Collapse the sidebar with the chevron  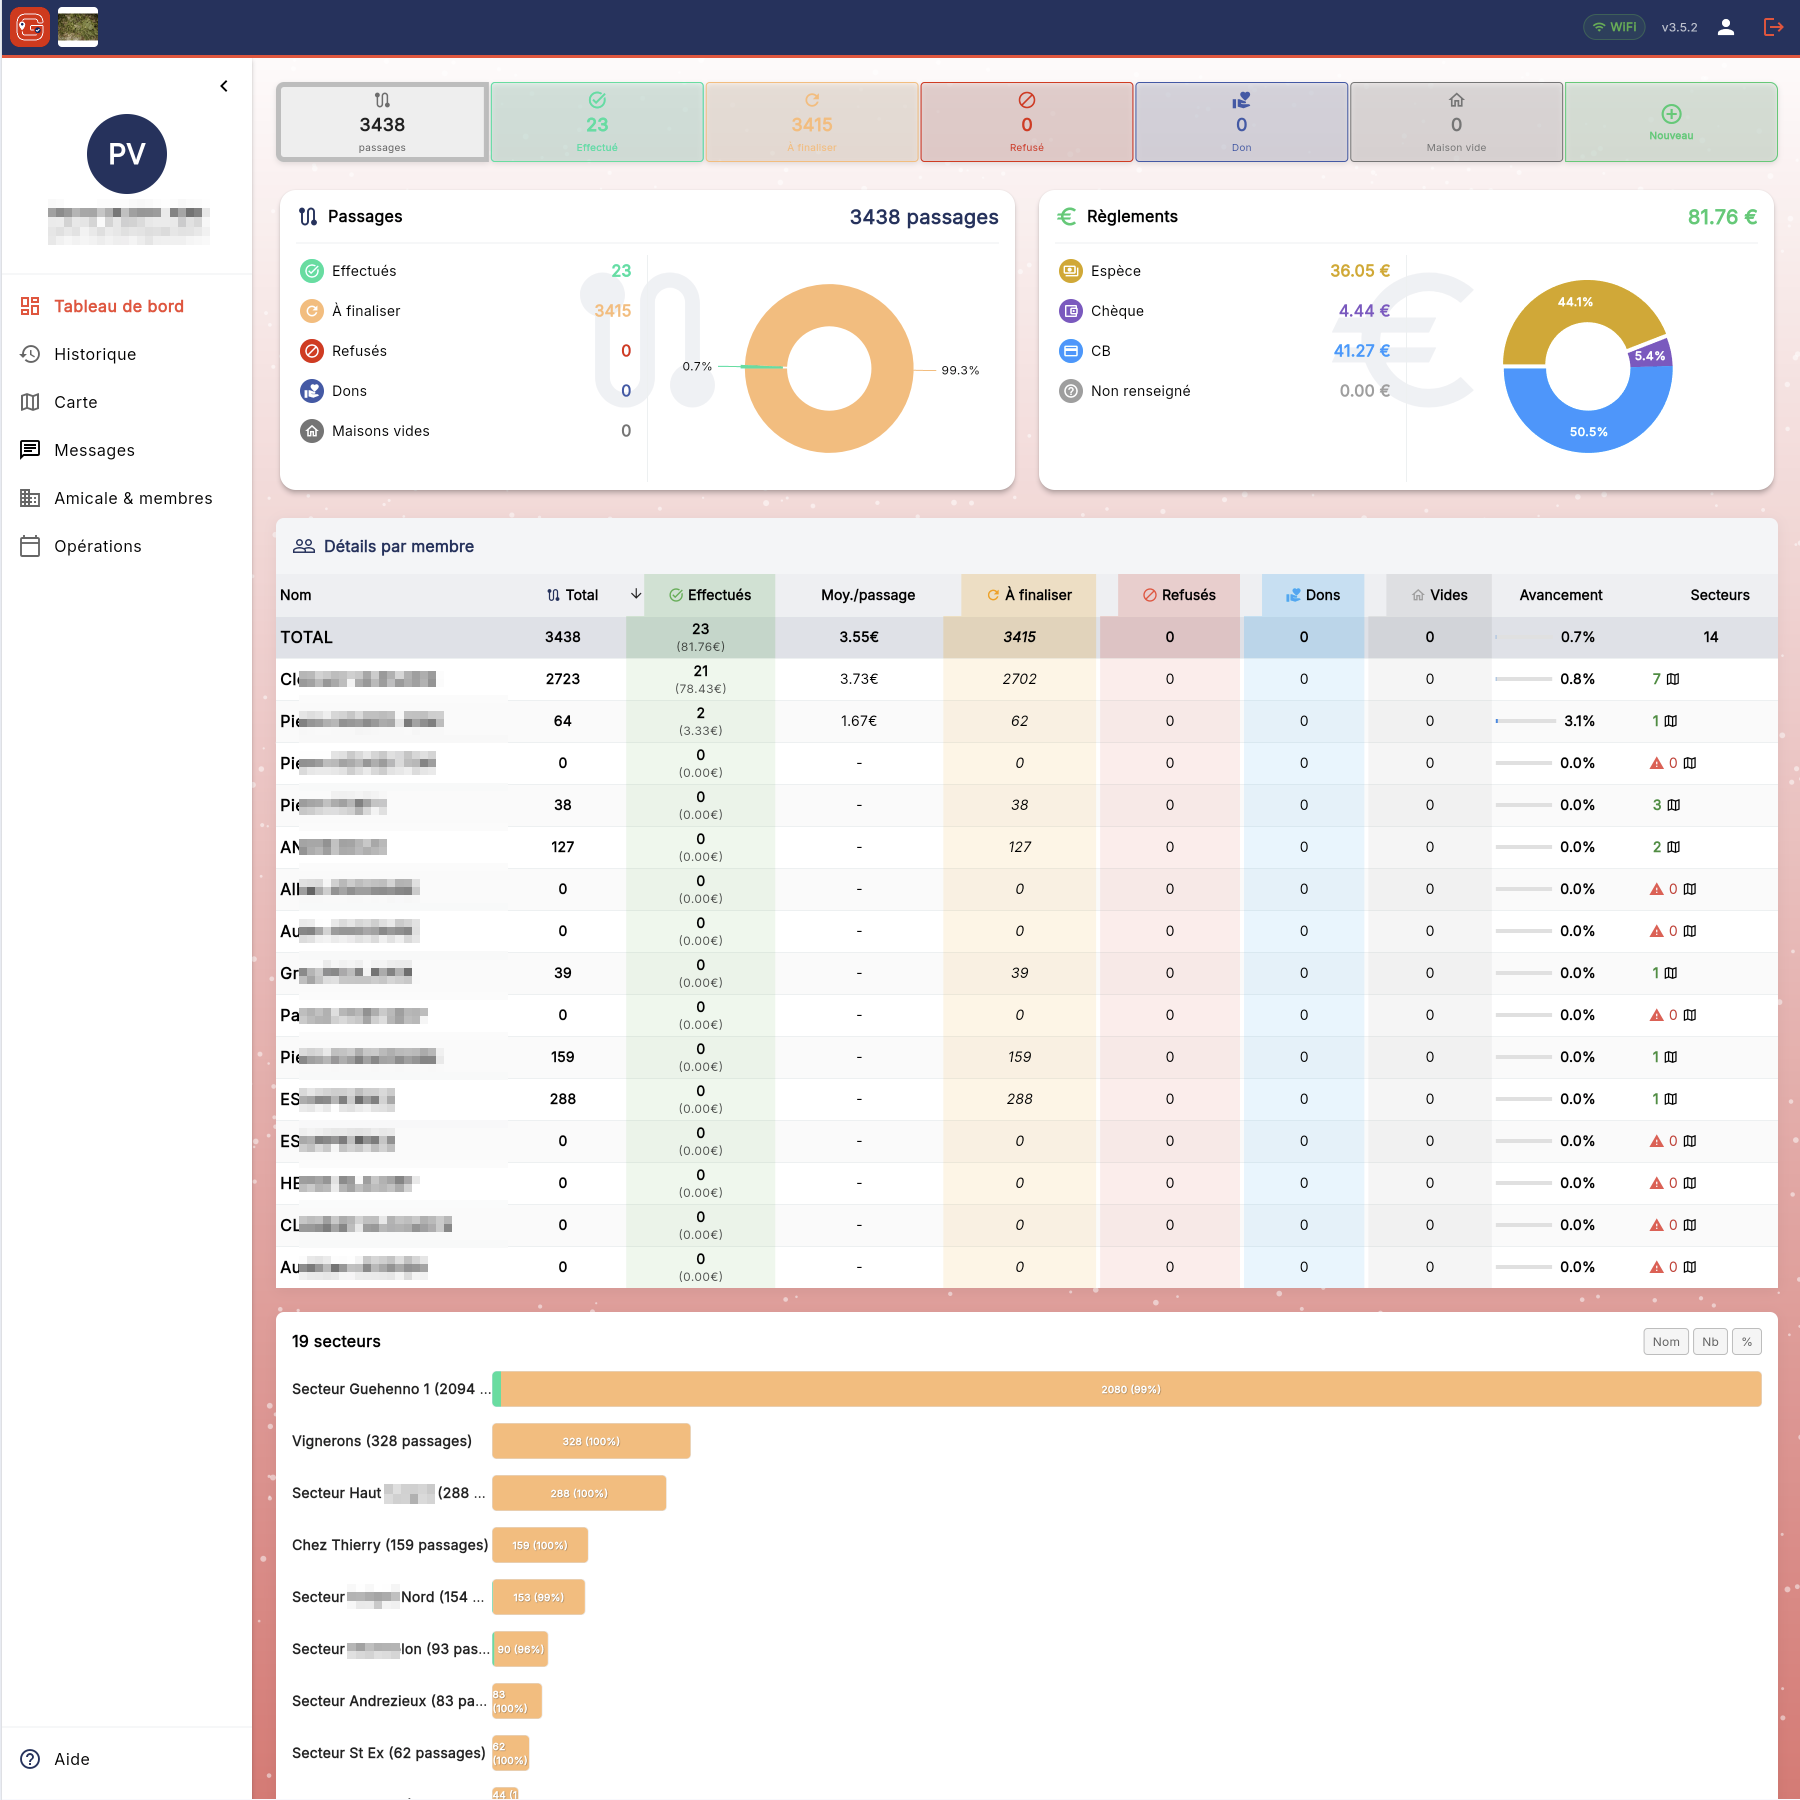[x=224, y=86]
